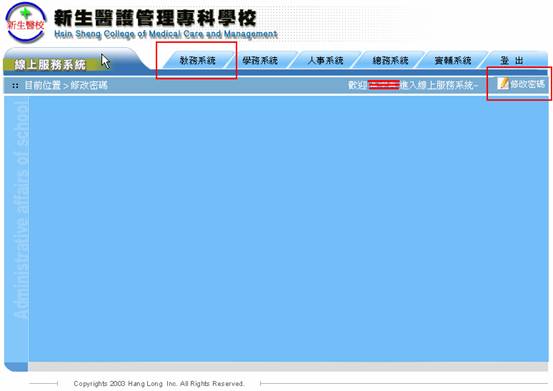553x391 pixels.
Task: Click the empty blue content panel
Action: coord(288,229)
